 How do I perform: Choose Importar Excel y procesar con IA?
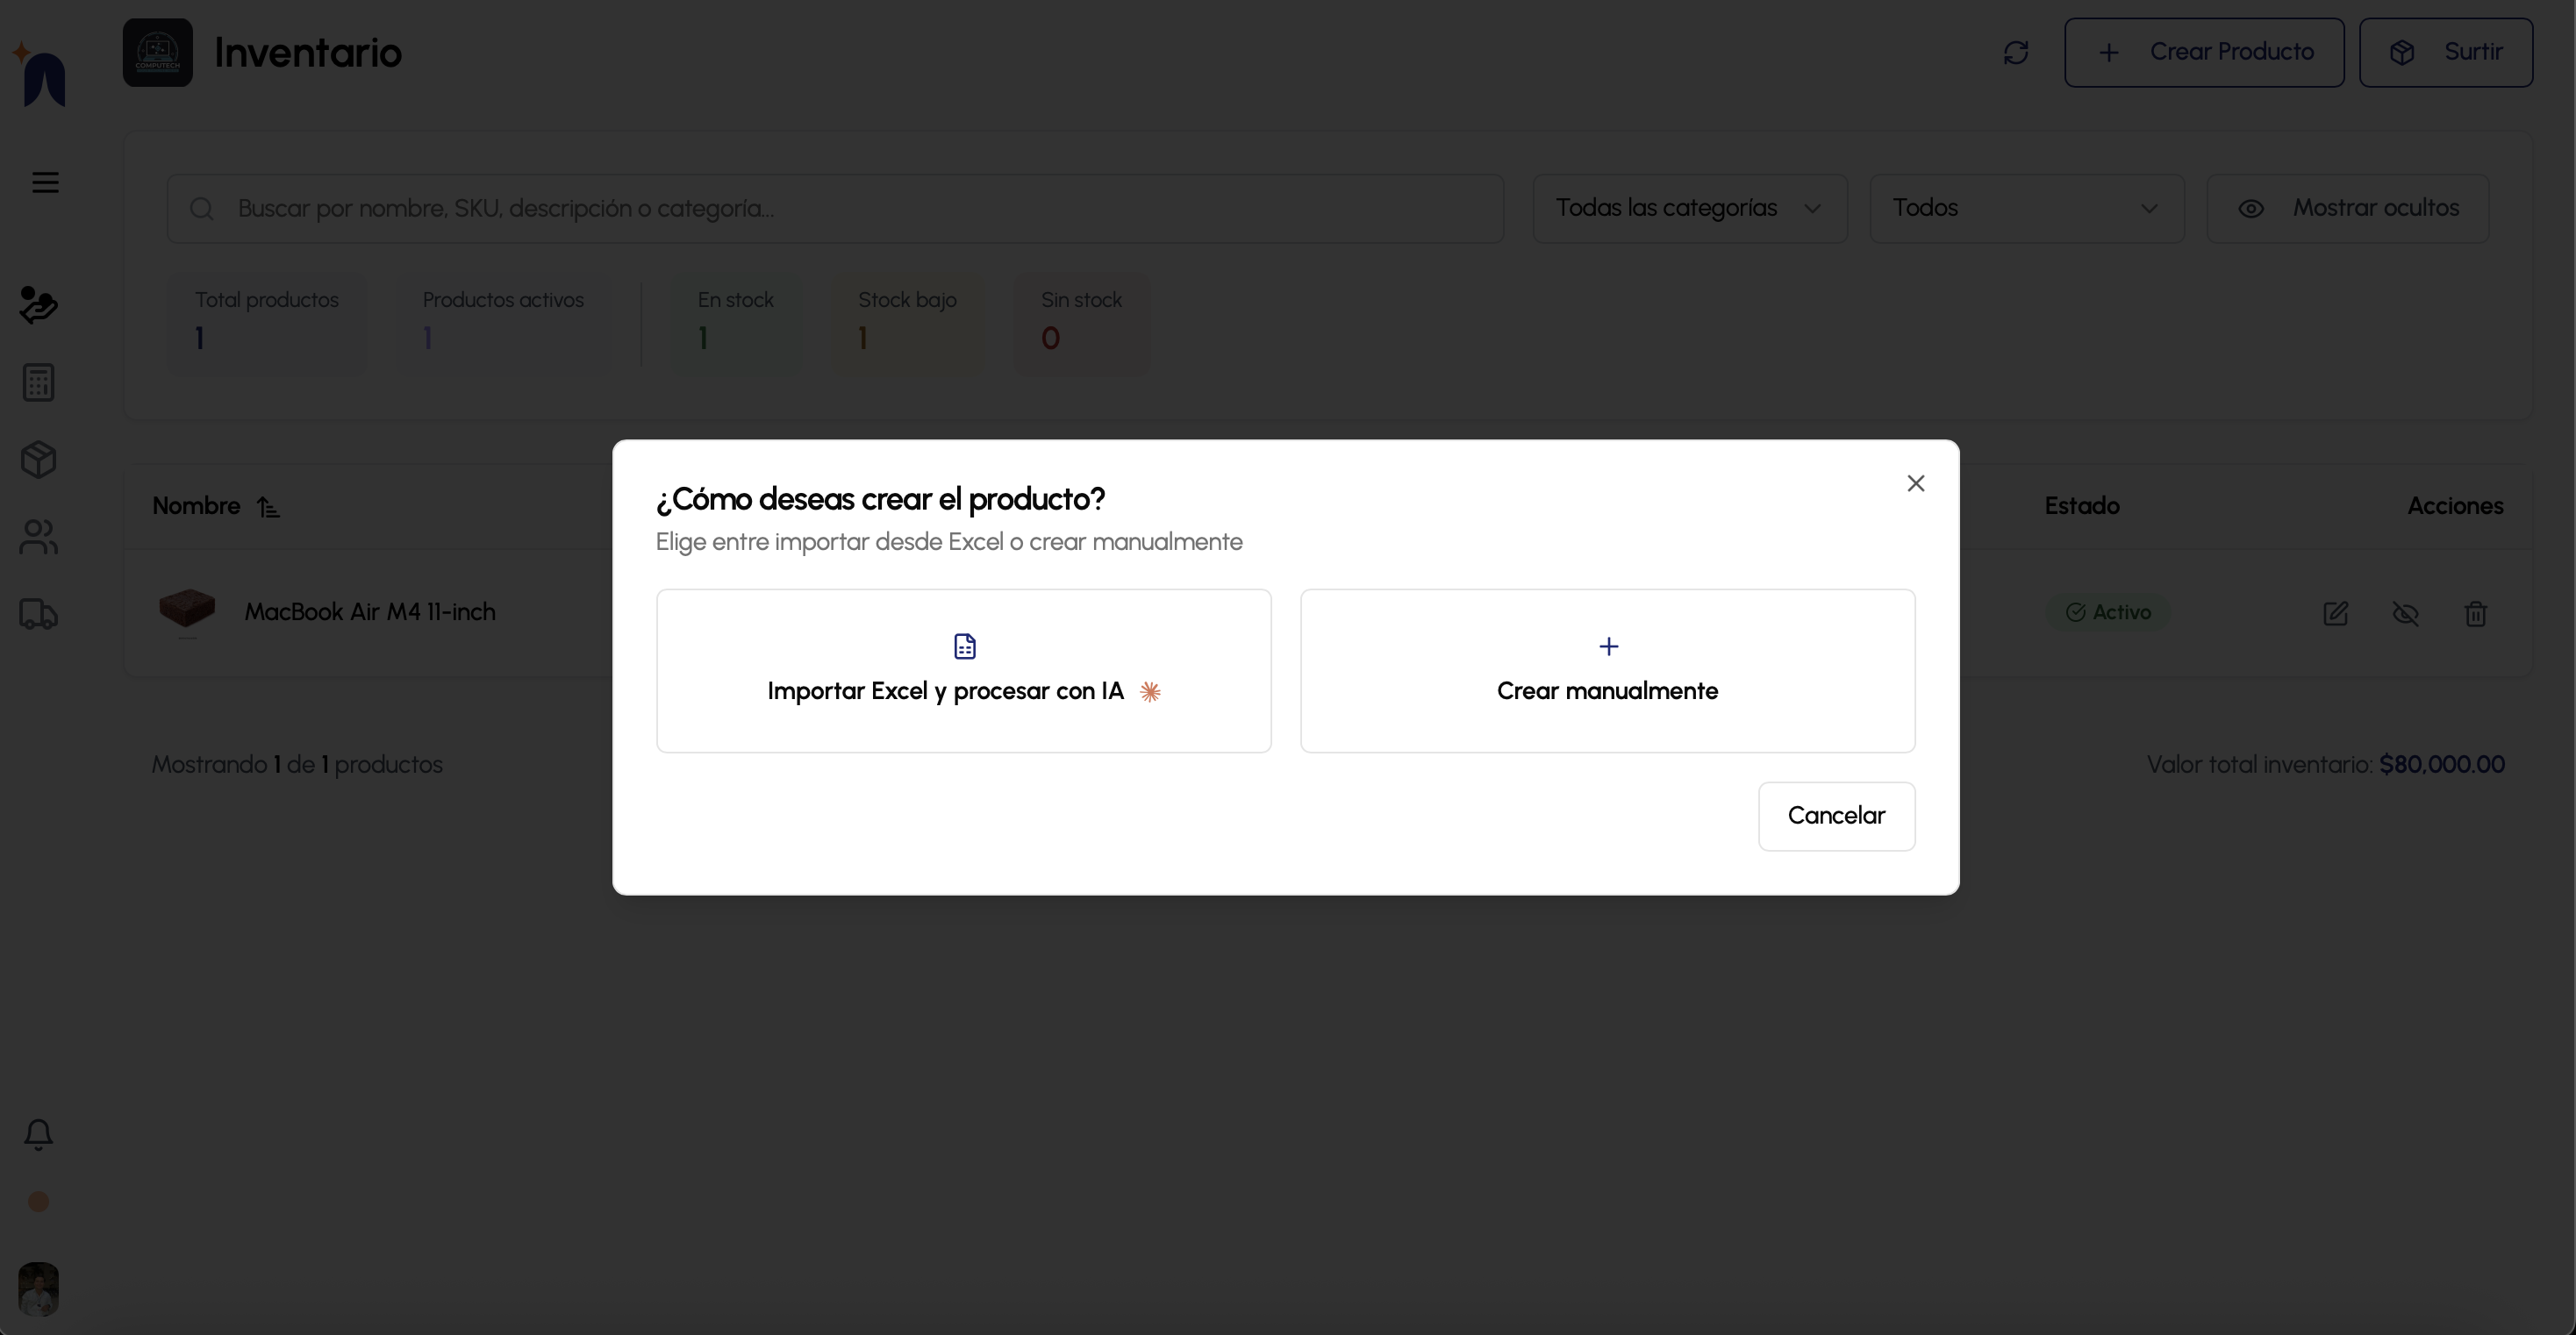963,670
